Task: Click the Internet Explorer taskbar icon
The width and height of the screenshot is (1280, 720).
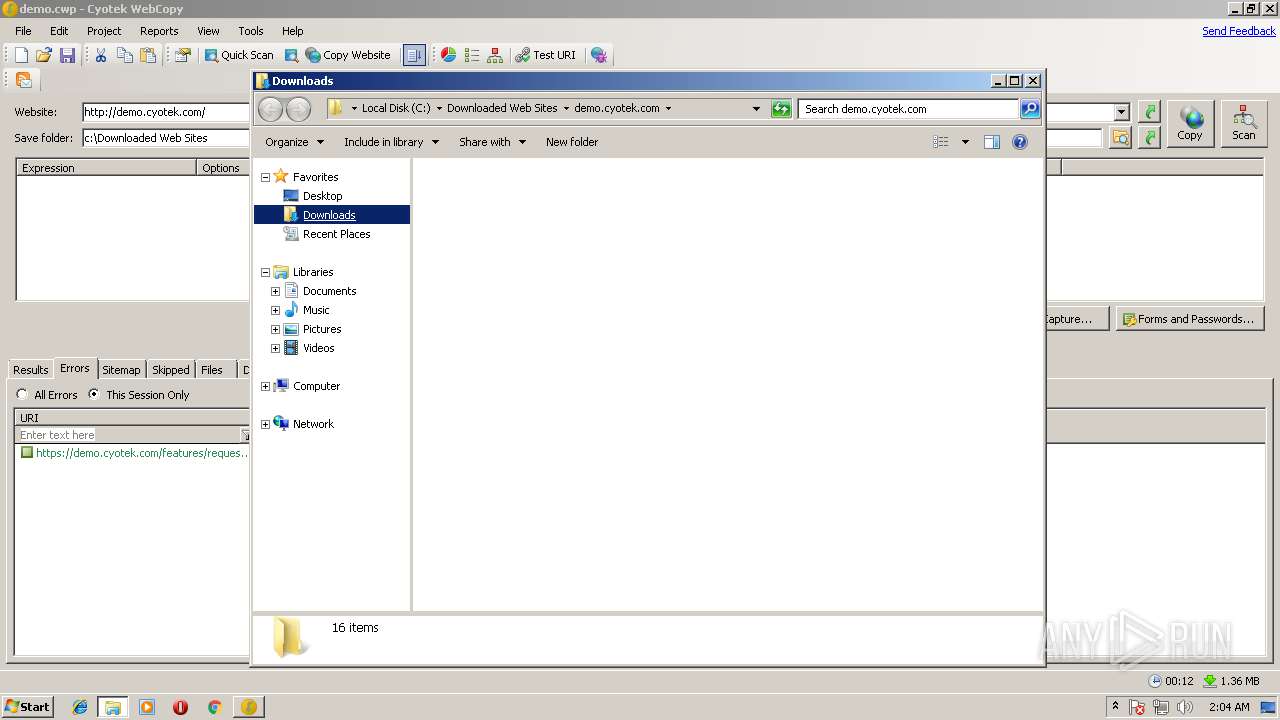Action: pos(80,707)
